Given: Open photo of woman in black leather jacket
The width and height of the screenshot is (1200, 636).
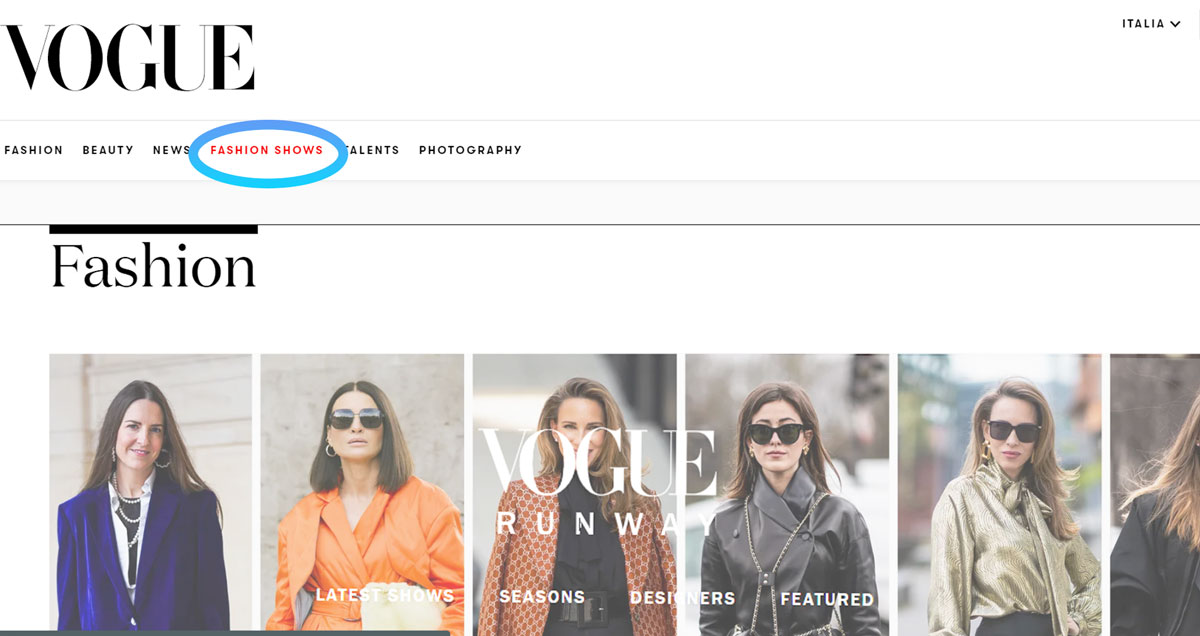Looking at the screenshot, I should pos(787,495).
